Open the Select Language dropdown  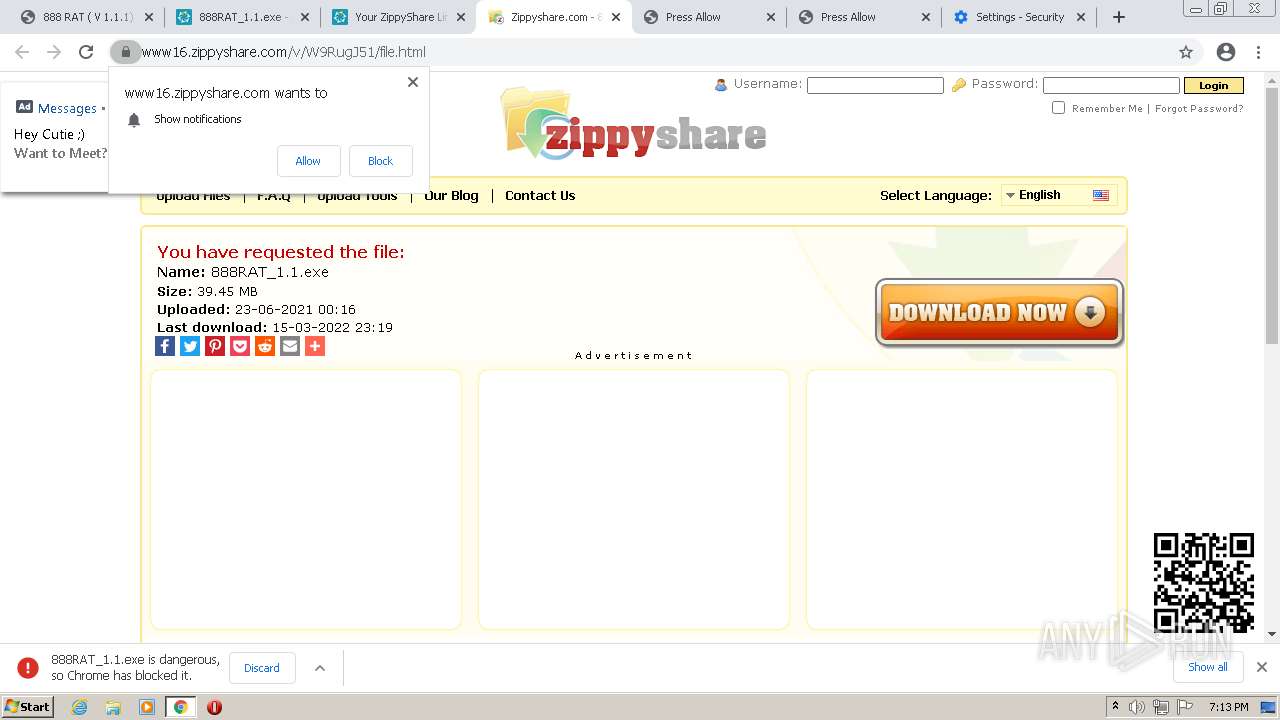pos(1059,195)
